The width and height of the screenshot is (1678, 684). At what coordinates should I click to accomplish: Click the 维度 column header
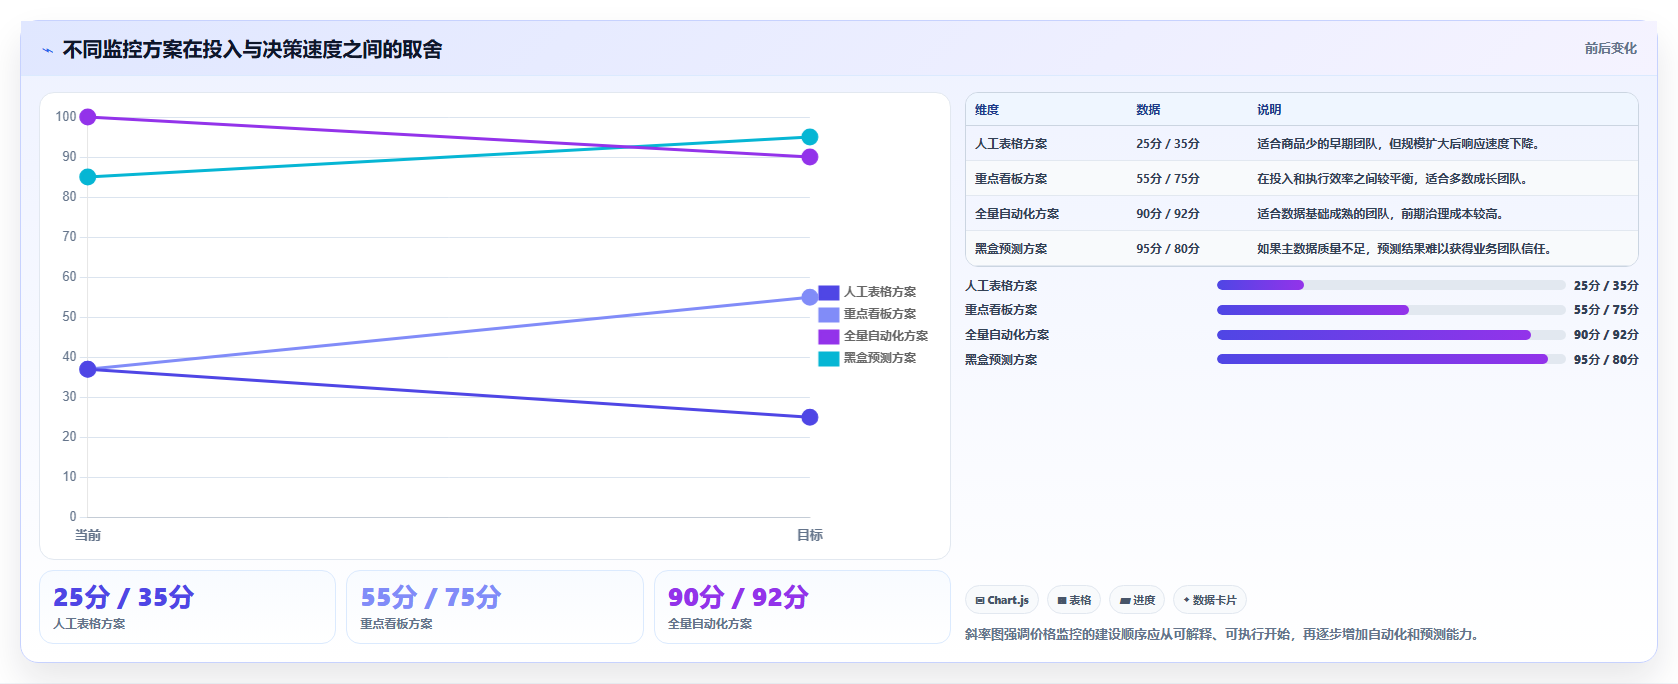(x=987, y=110)
